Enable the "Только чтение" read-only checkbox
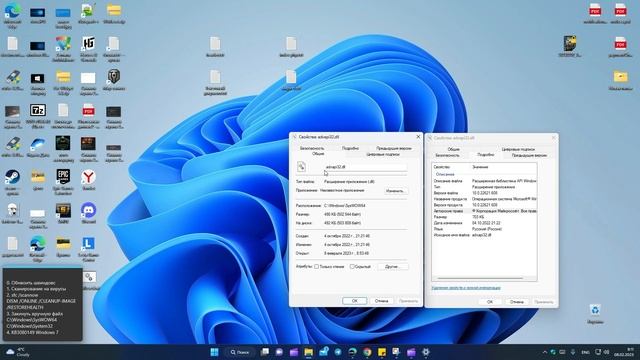The height and width of the screenshot is (360, 640). coord(316,267)
